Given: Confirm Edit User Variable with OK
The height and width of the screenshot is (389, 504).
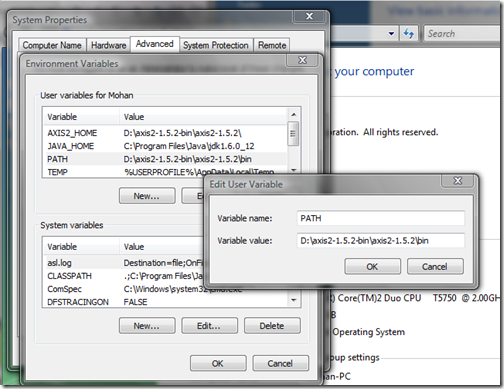Looking at the screenshot, I should (372, 267).
